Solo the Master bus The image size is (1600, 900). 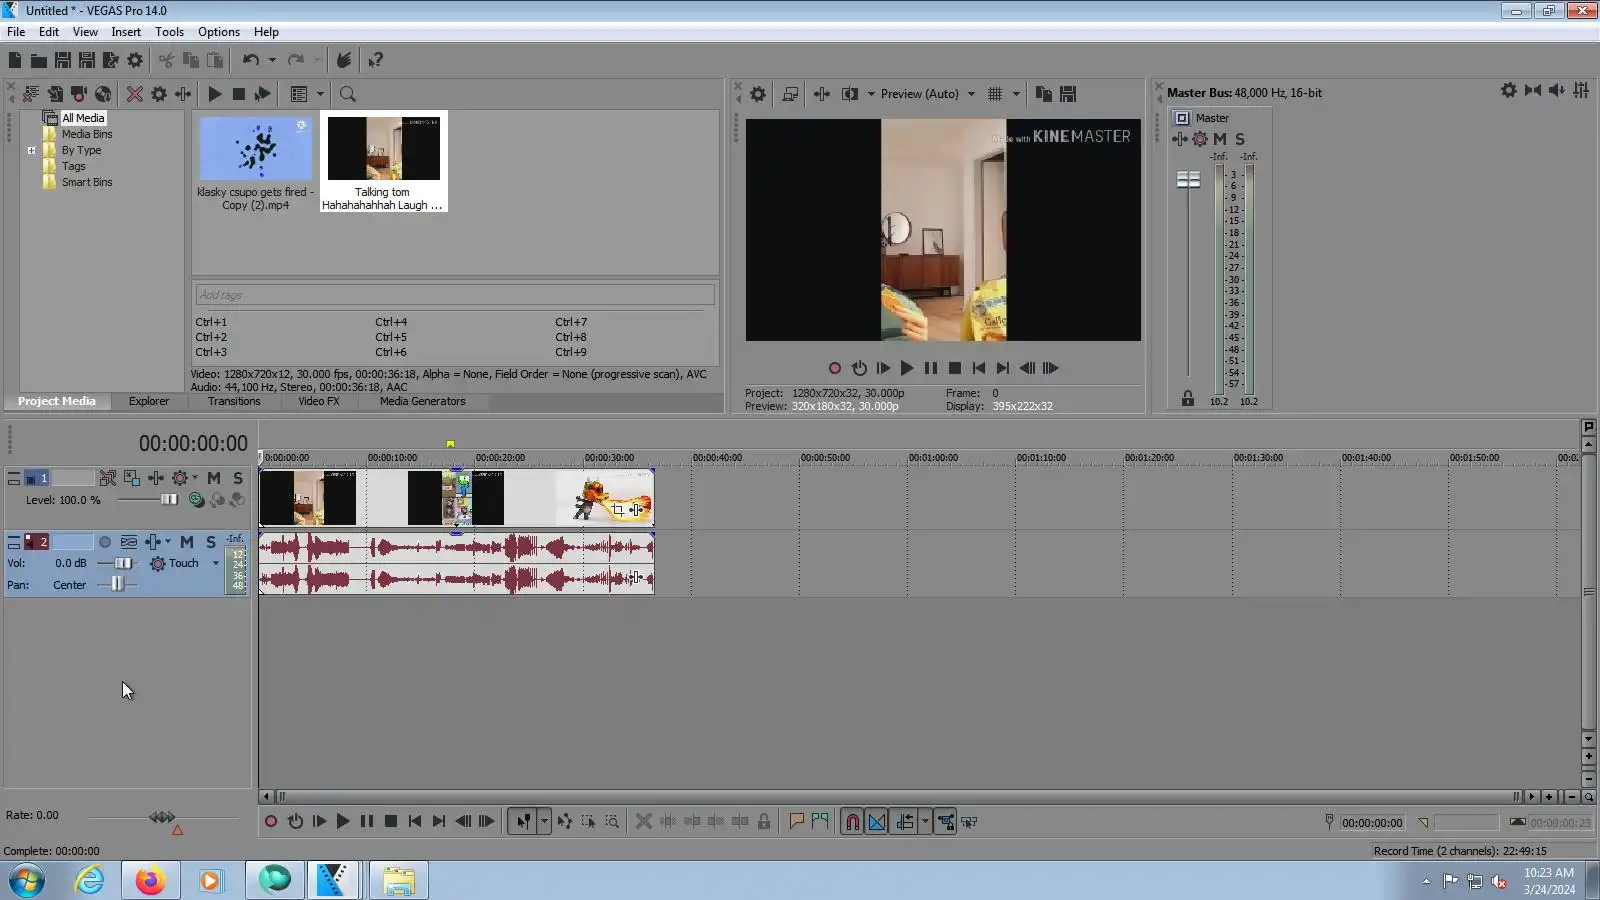pos(1240,139)
